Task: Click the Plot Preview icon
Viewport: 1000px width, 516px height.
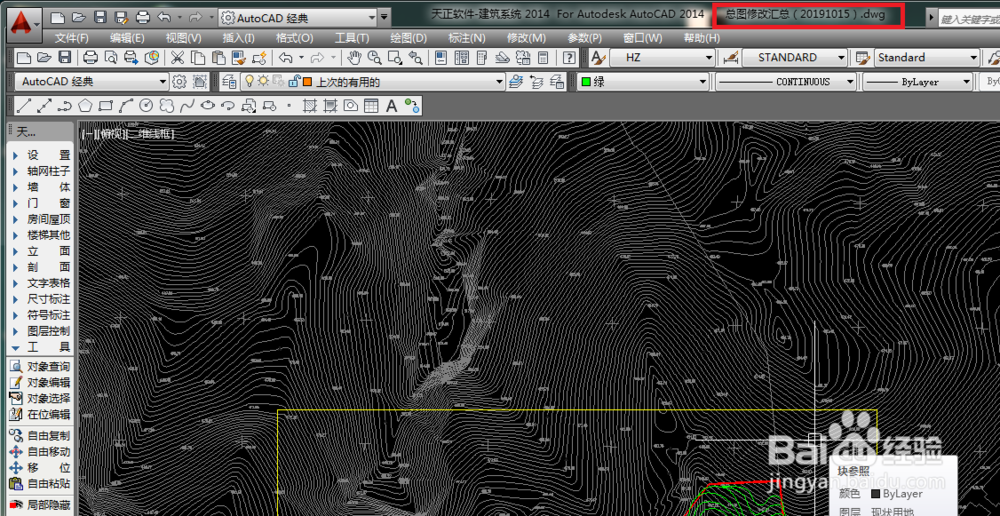Action: pos(111,58)
